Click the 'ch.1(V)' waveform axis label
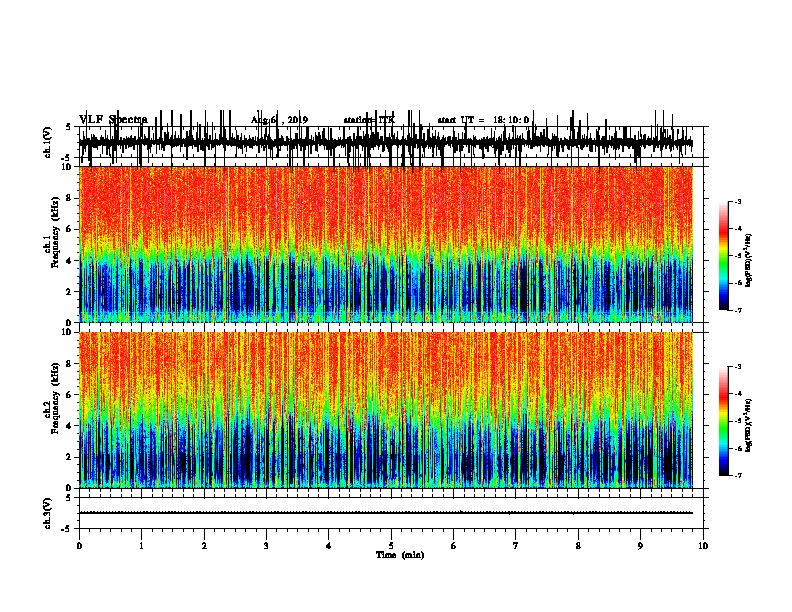Screen dimensions: 792x612 point(48,142)
